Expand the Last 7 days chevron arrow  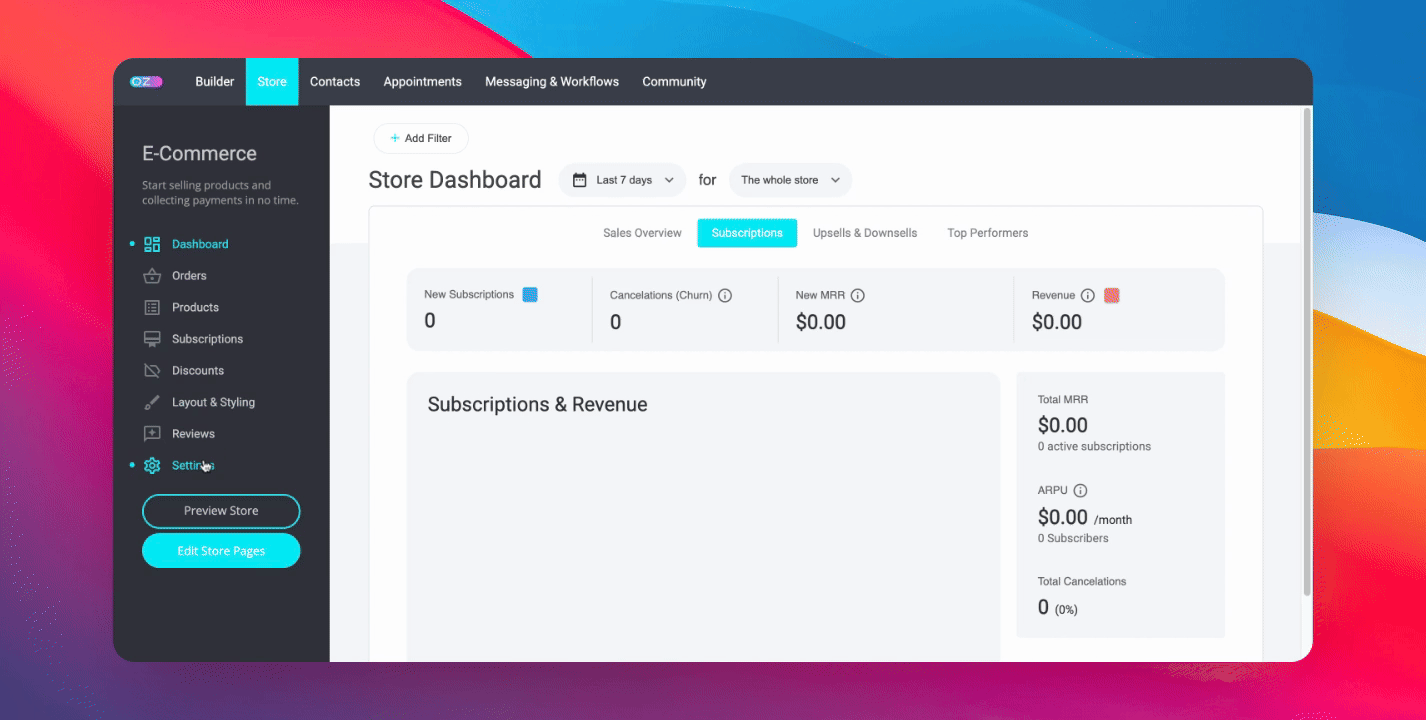(x=669, y=180)
